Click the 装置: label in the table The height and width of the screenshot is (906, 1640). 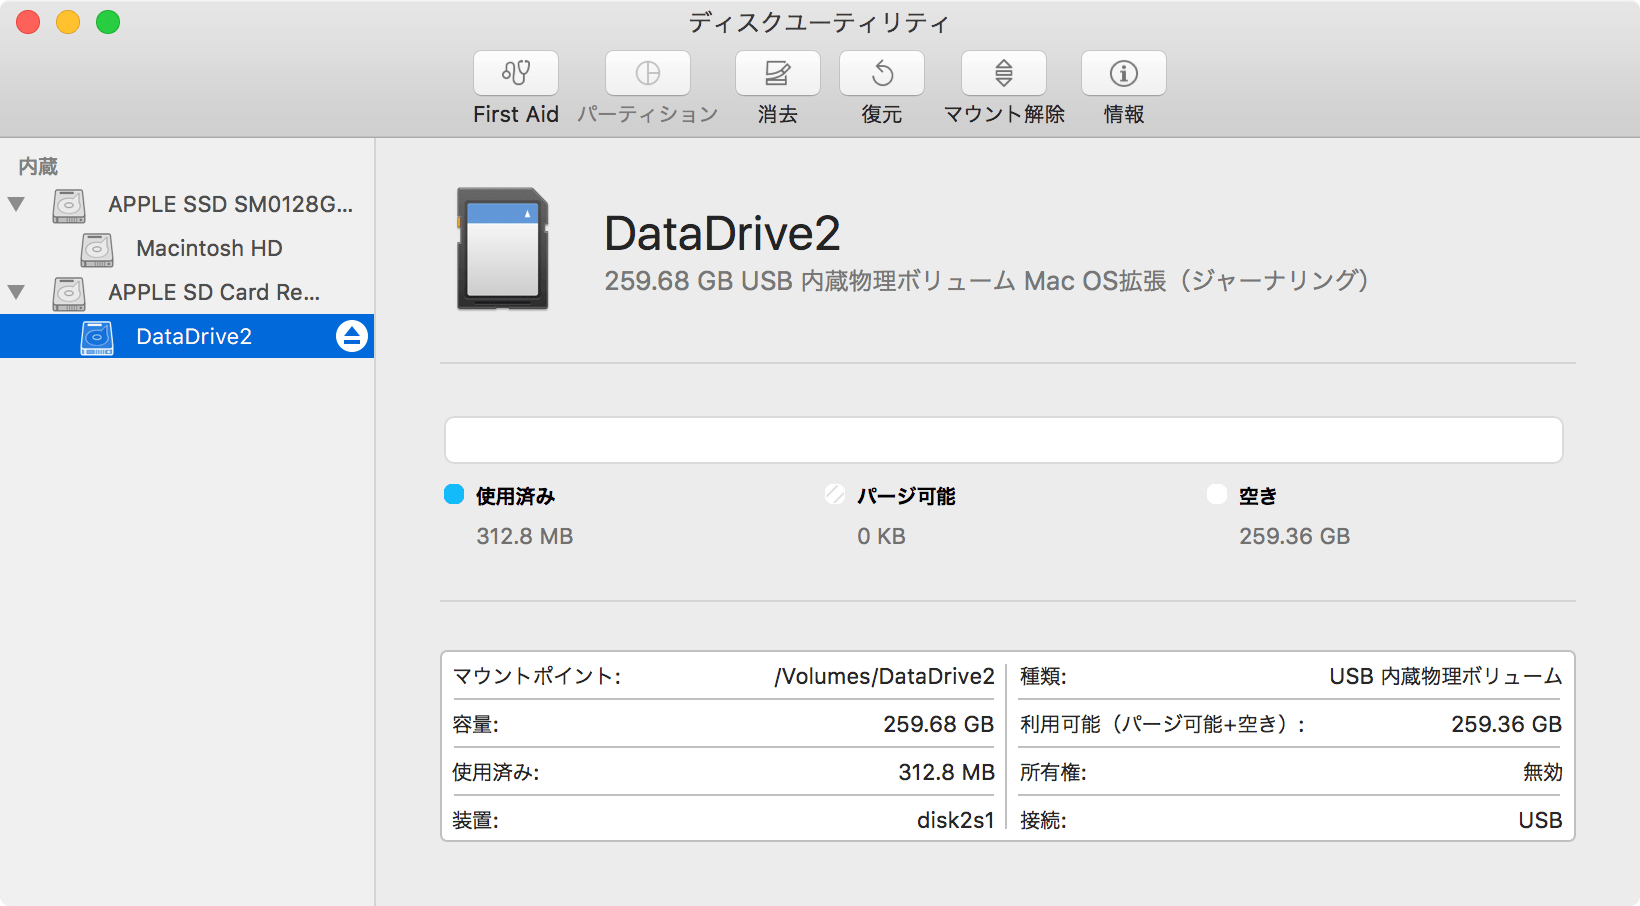(475, 820)
